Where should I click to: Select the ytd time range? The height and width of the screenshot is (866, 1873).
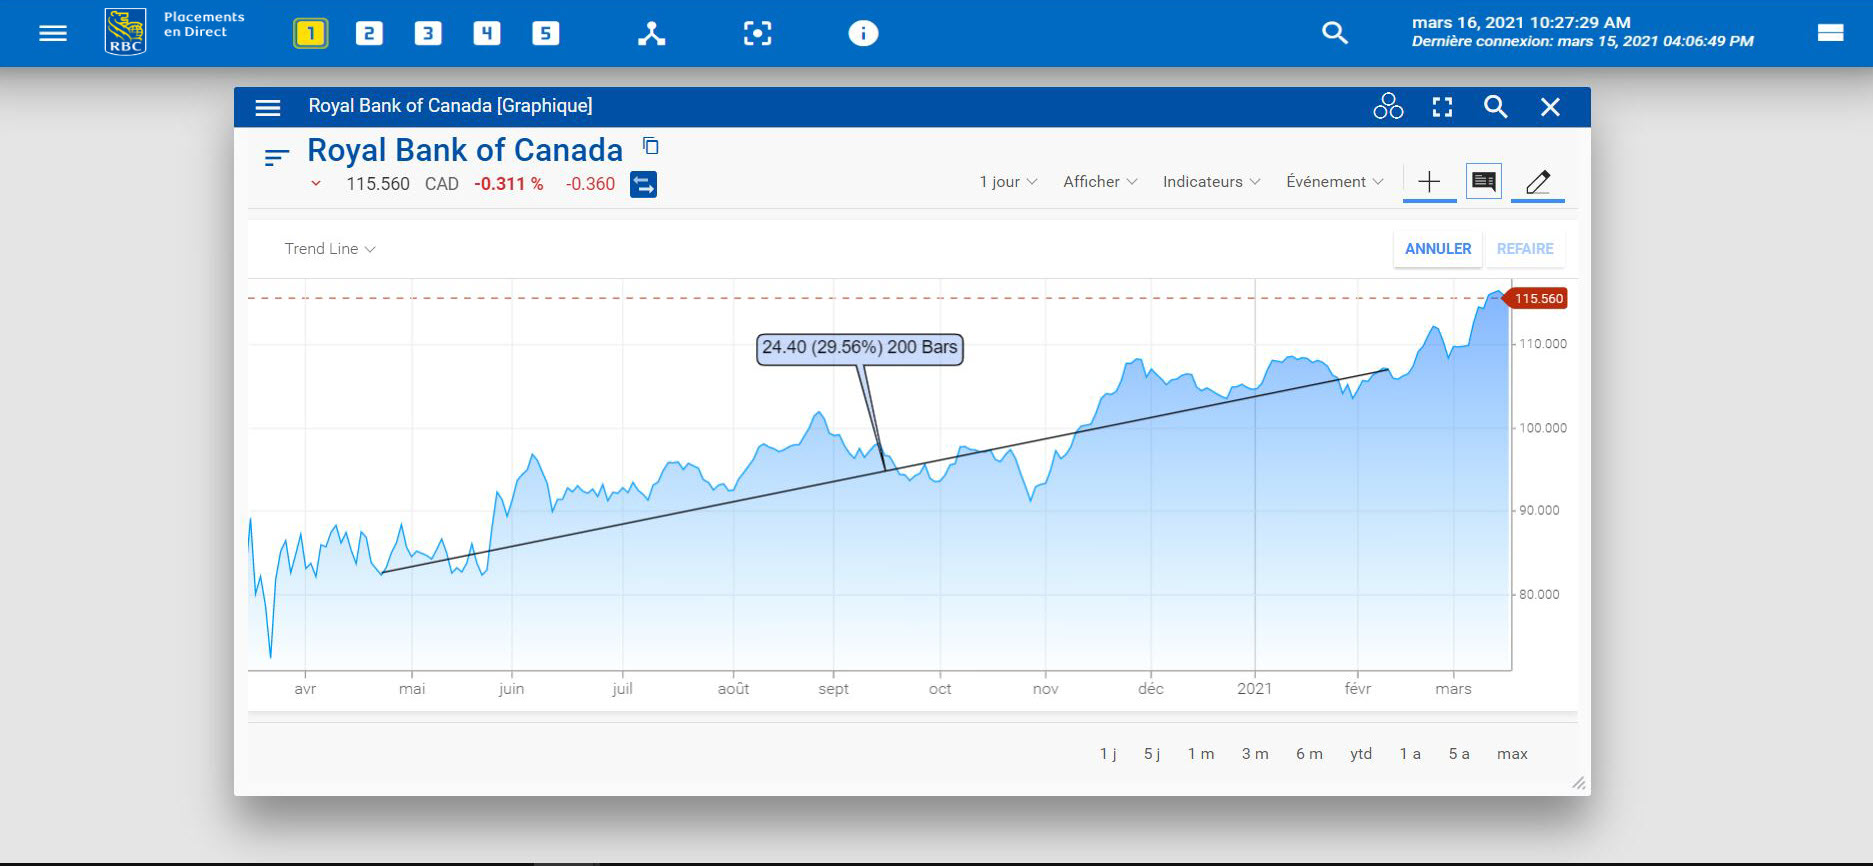1361,754
